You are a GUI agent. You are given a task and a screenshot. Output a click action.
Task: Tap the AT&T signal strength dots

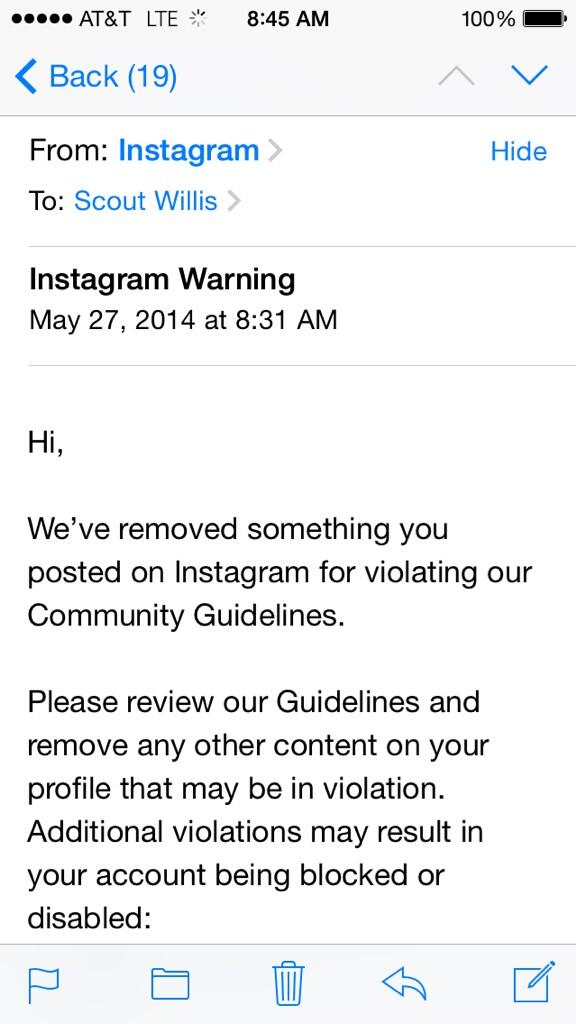click(x=41, y=20)
